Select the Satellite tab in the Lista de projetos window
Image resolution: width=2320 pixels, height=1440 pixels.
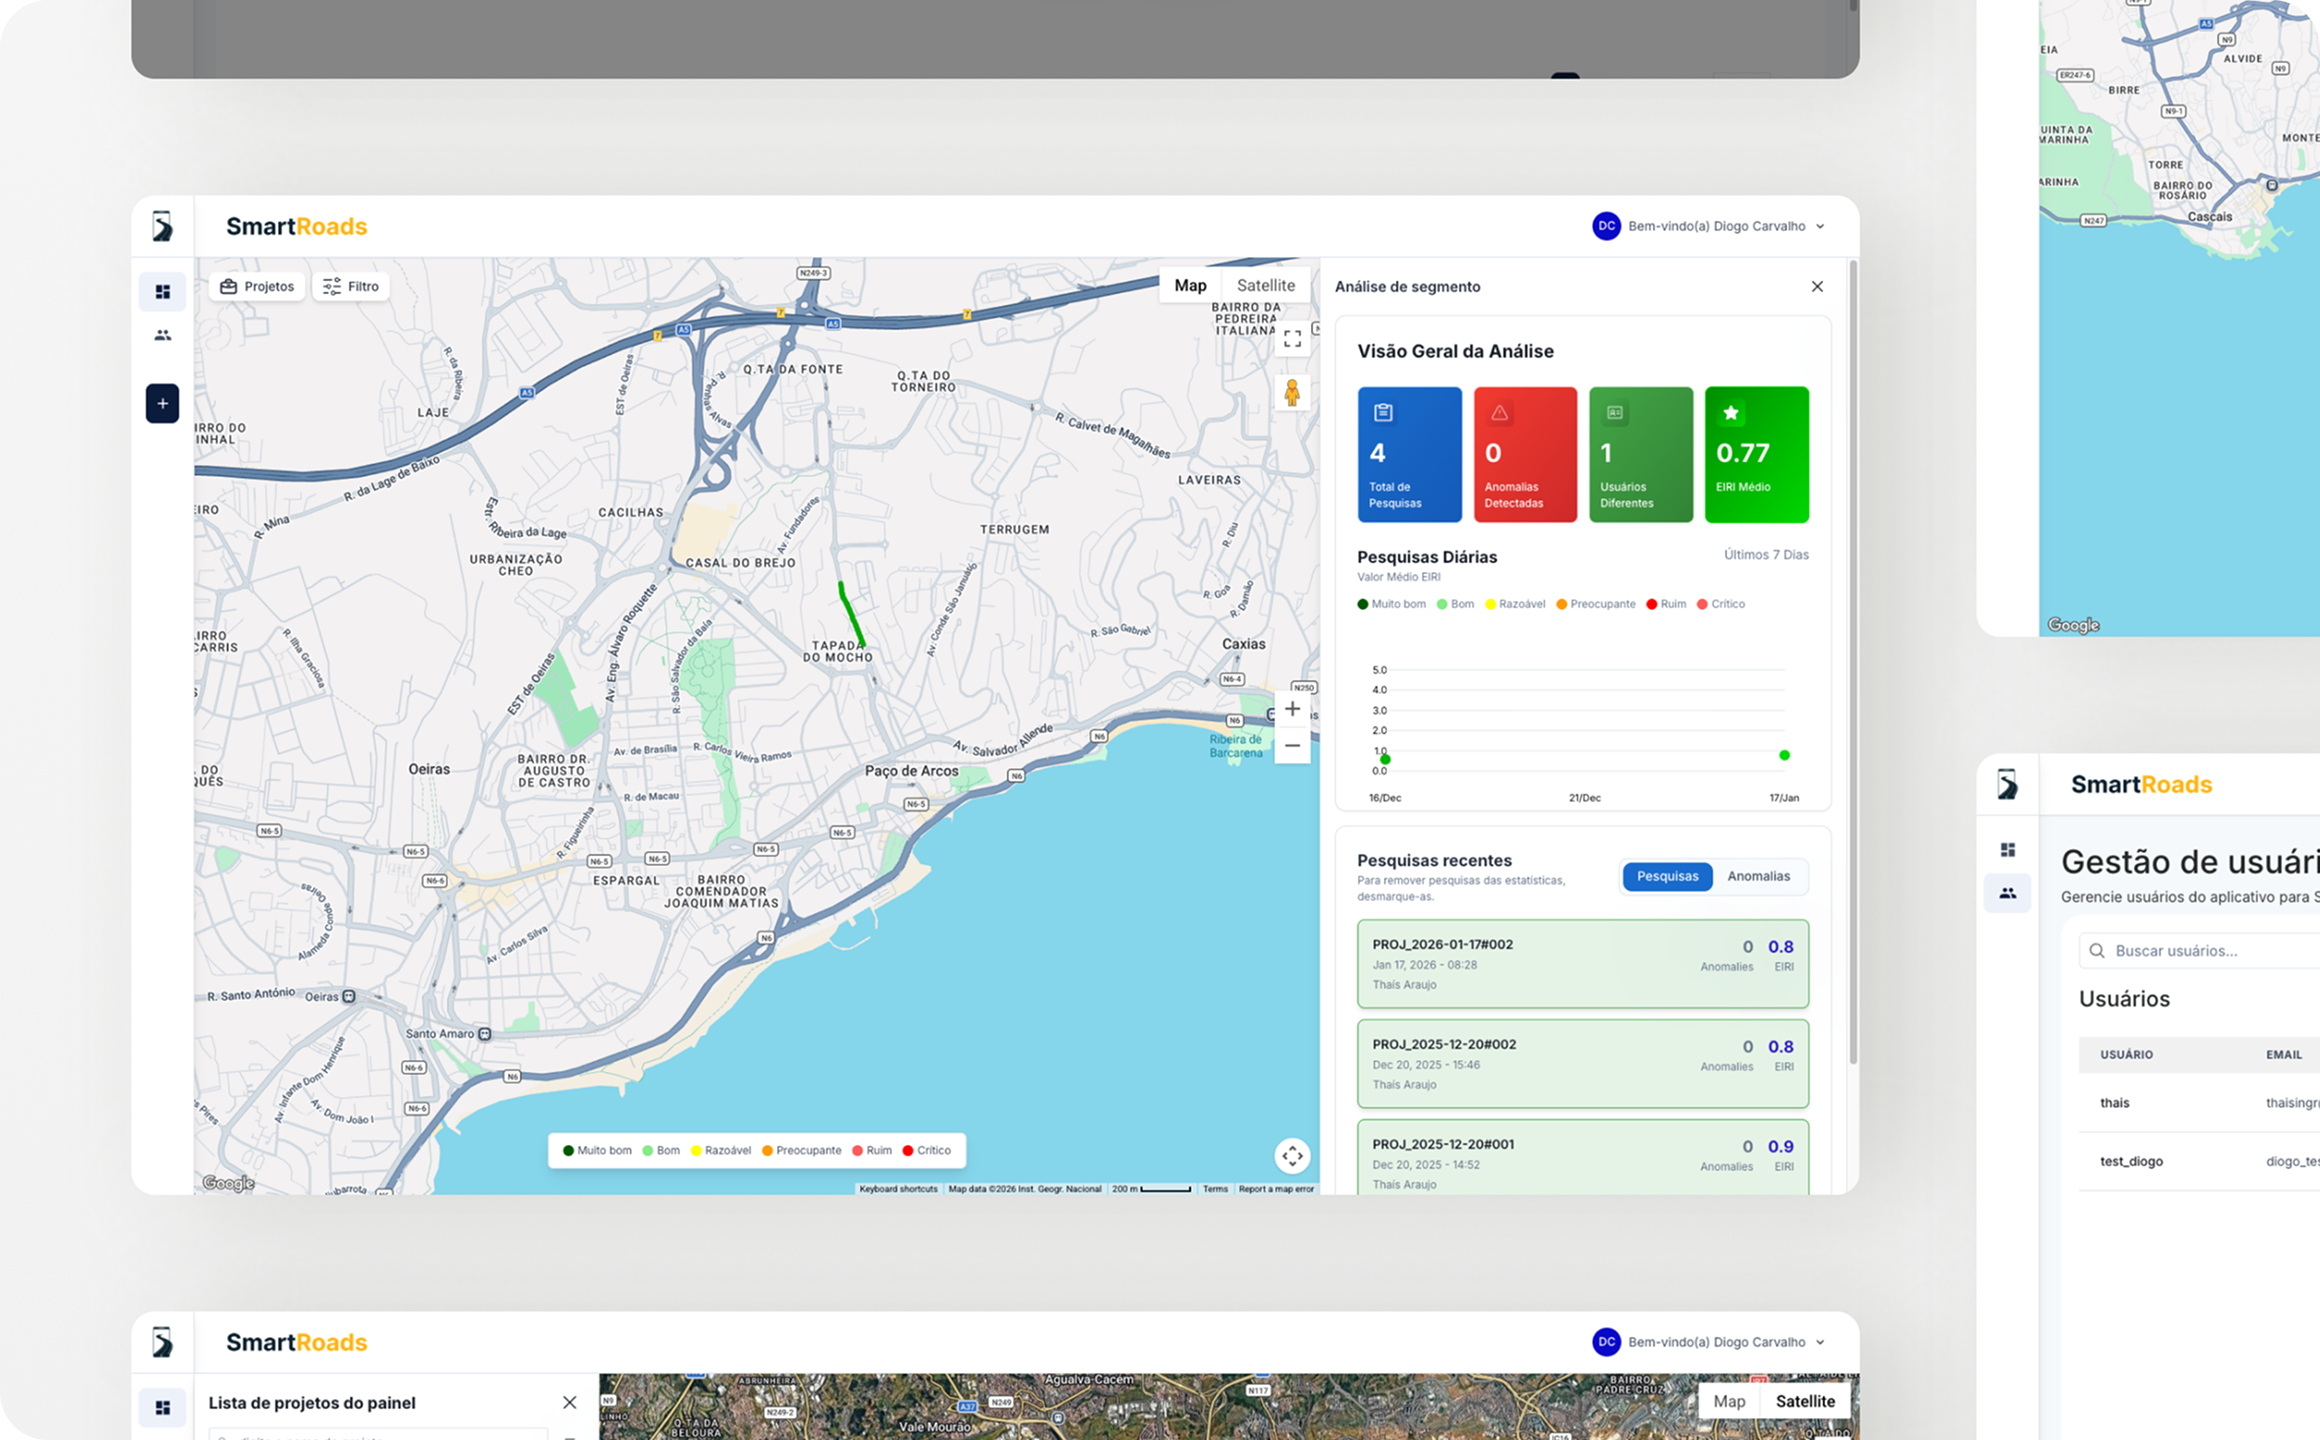click(1805, 1401)
